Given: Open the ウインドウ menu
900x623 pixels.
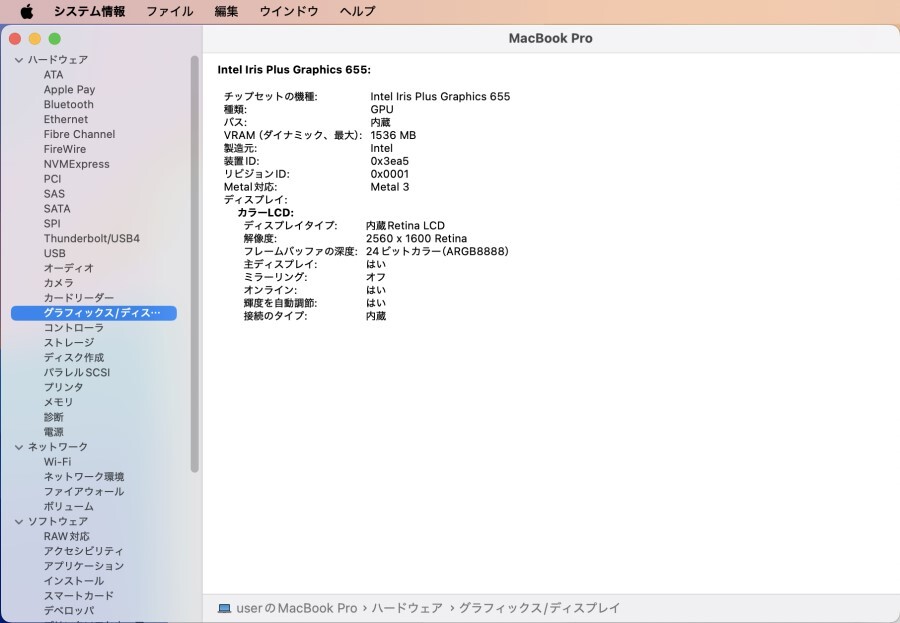Looking at the screenshot, I should click(289, 11).
